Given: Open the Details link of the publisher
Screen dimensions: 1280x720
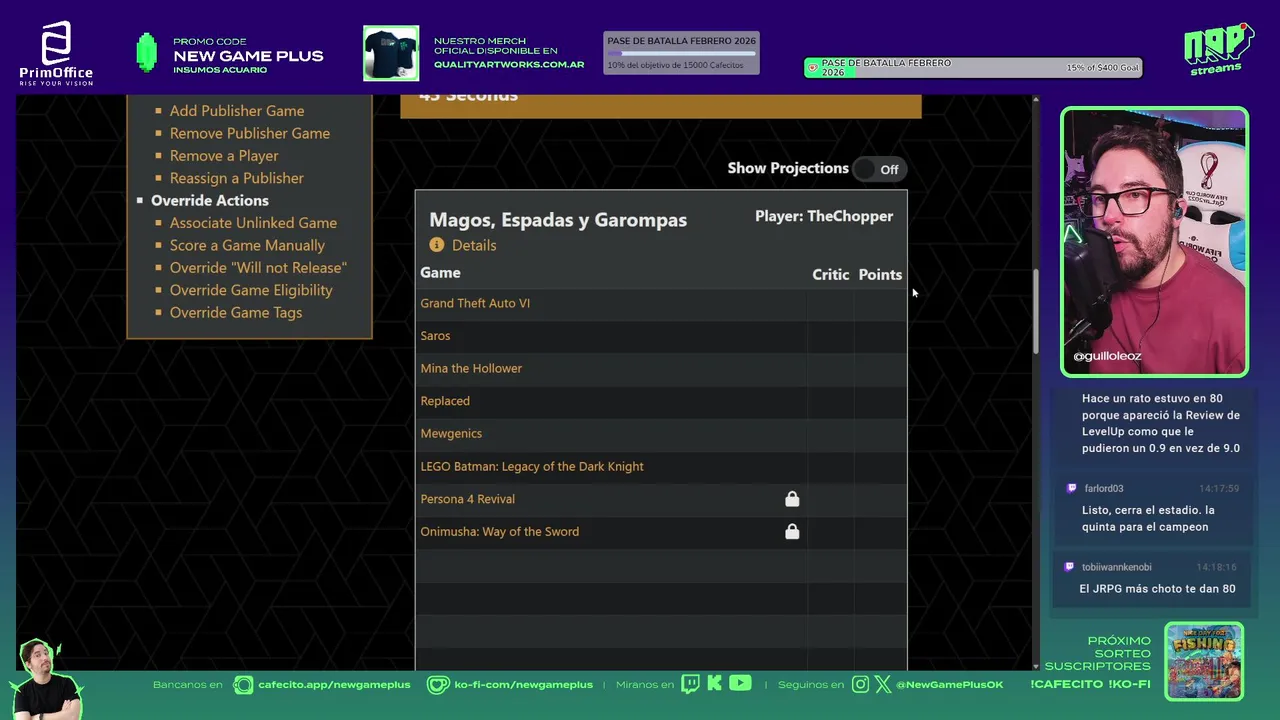Looking at the screenshot, I should pos(474,245).
